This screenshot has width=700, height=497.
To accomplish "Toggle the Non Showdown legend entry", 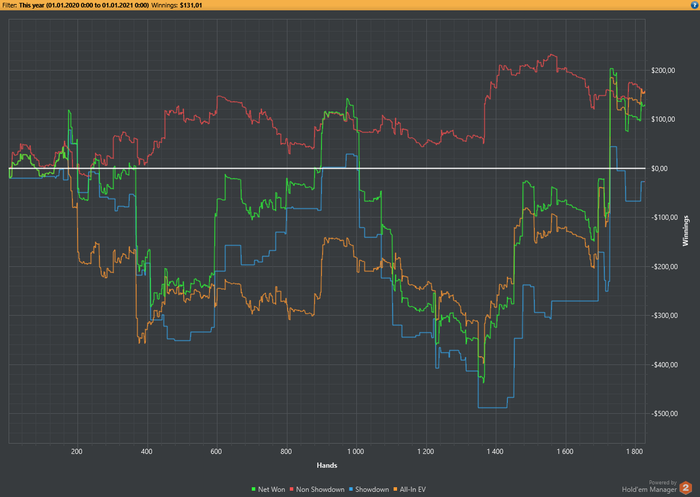I will tap(317, 489).
